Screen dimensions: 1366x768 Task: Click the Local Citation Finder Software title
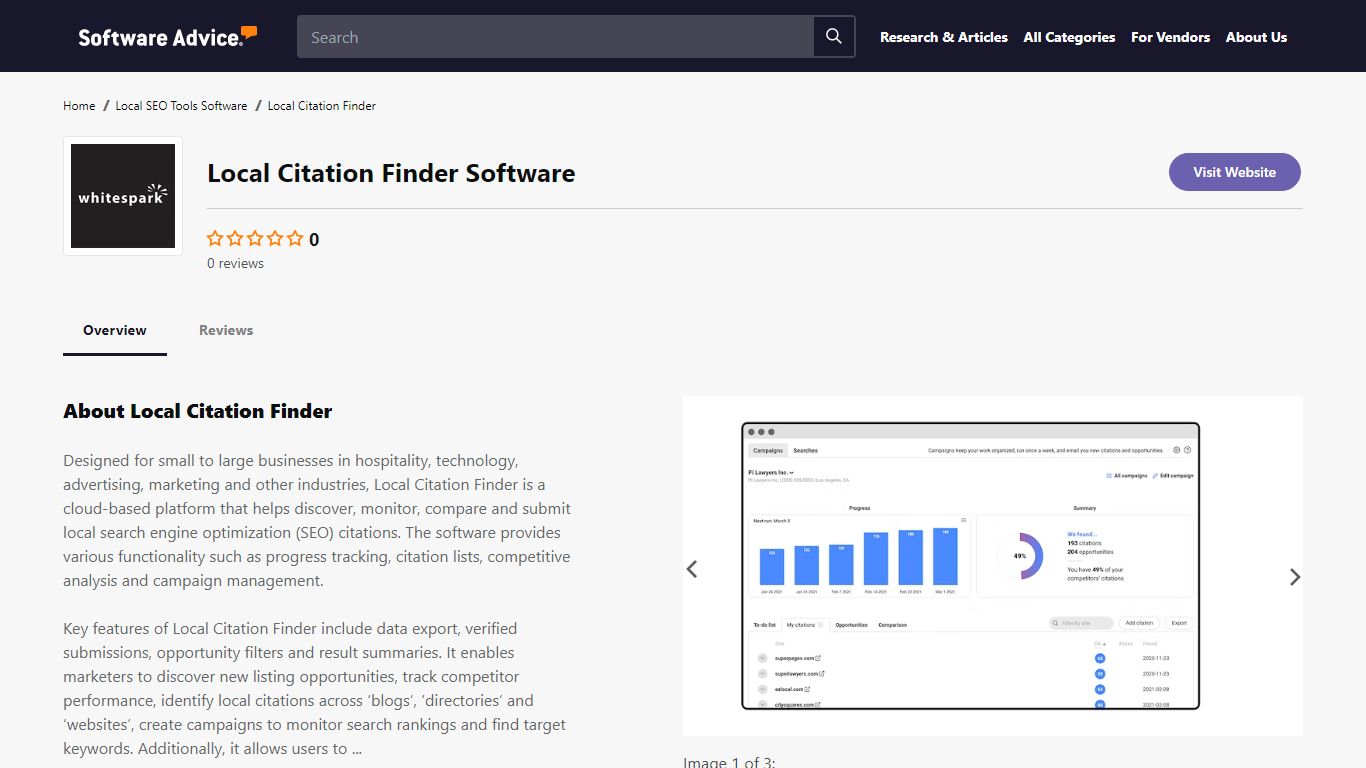(391, 173)
